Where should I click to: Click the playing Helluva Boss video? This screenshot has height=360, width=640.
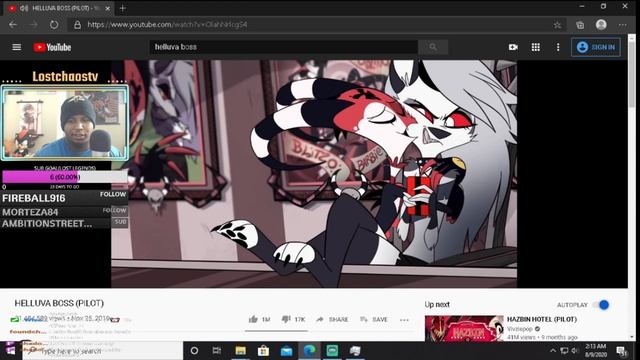(314, 174)
